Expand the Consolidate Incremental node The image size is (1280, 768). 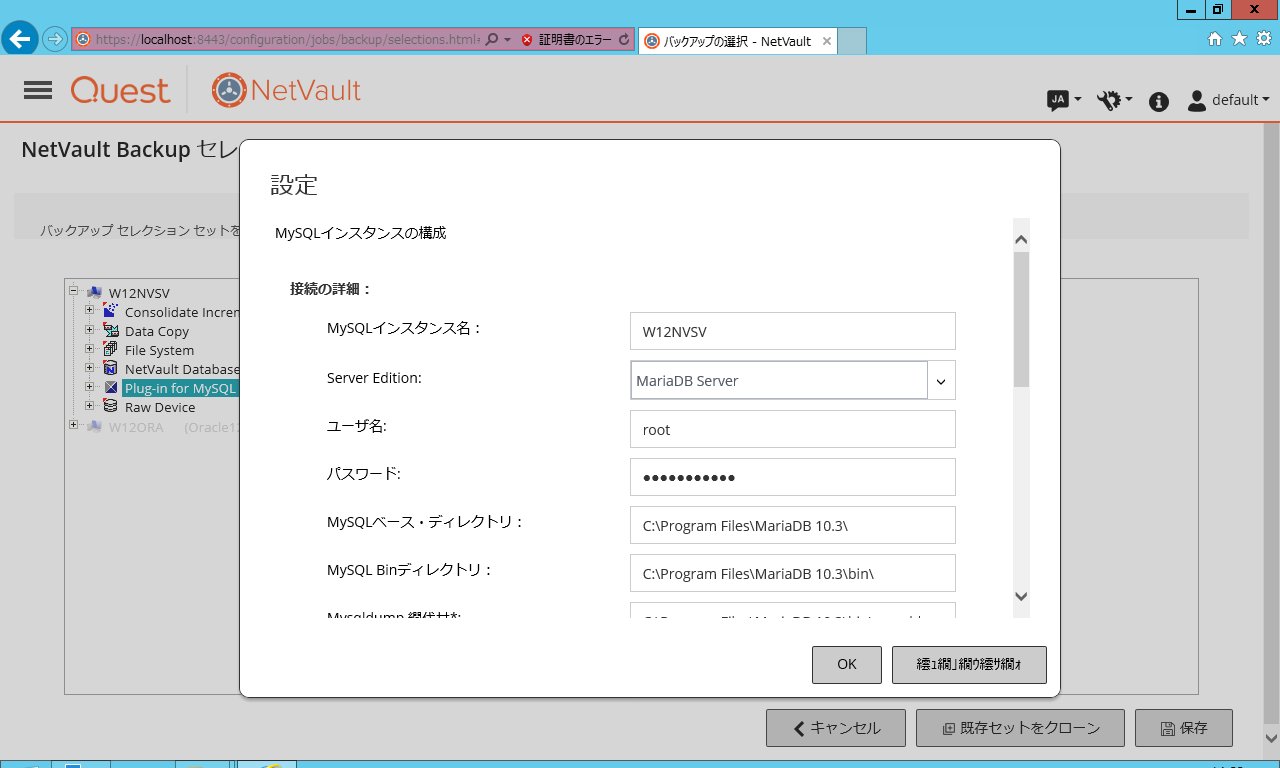(x=89, y=312)
